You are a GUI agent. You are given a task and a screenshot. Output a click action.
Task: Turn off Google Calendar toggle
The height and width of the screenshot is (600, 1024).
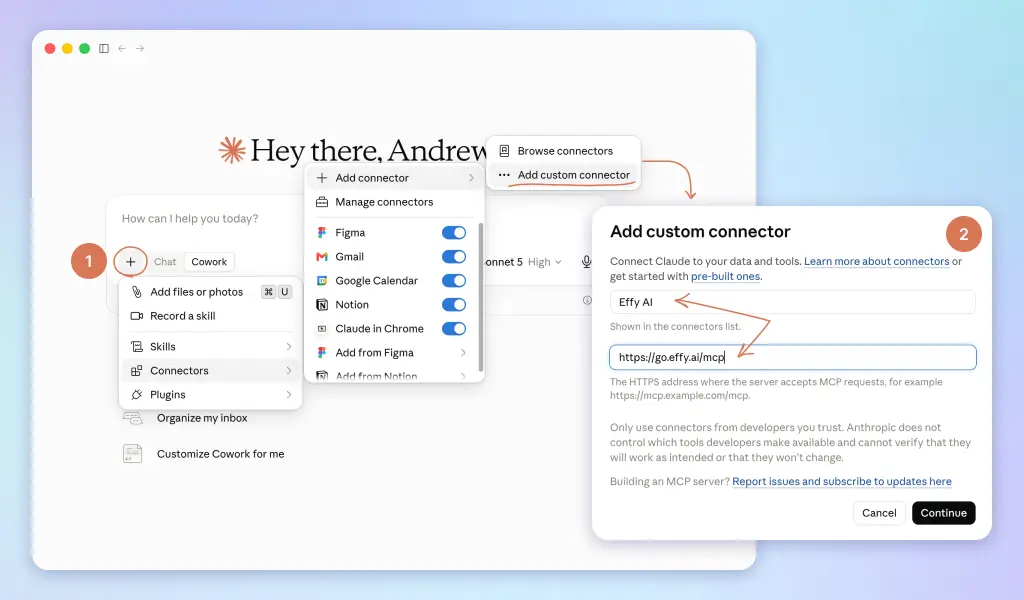[x=454, y=281]
